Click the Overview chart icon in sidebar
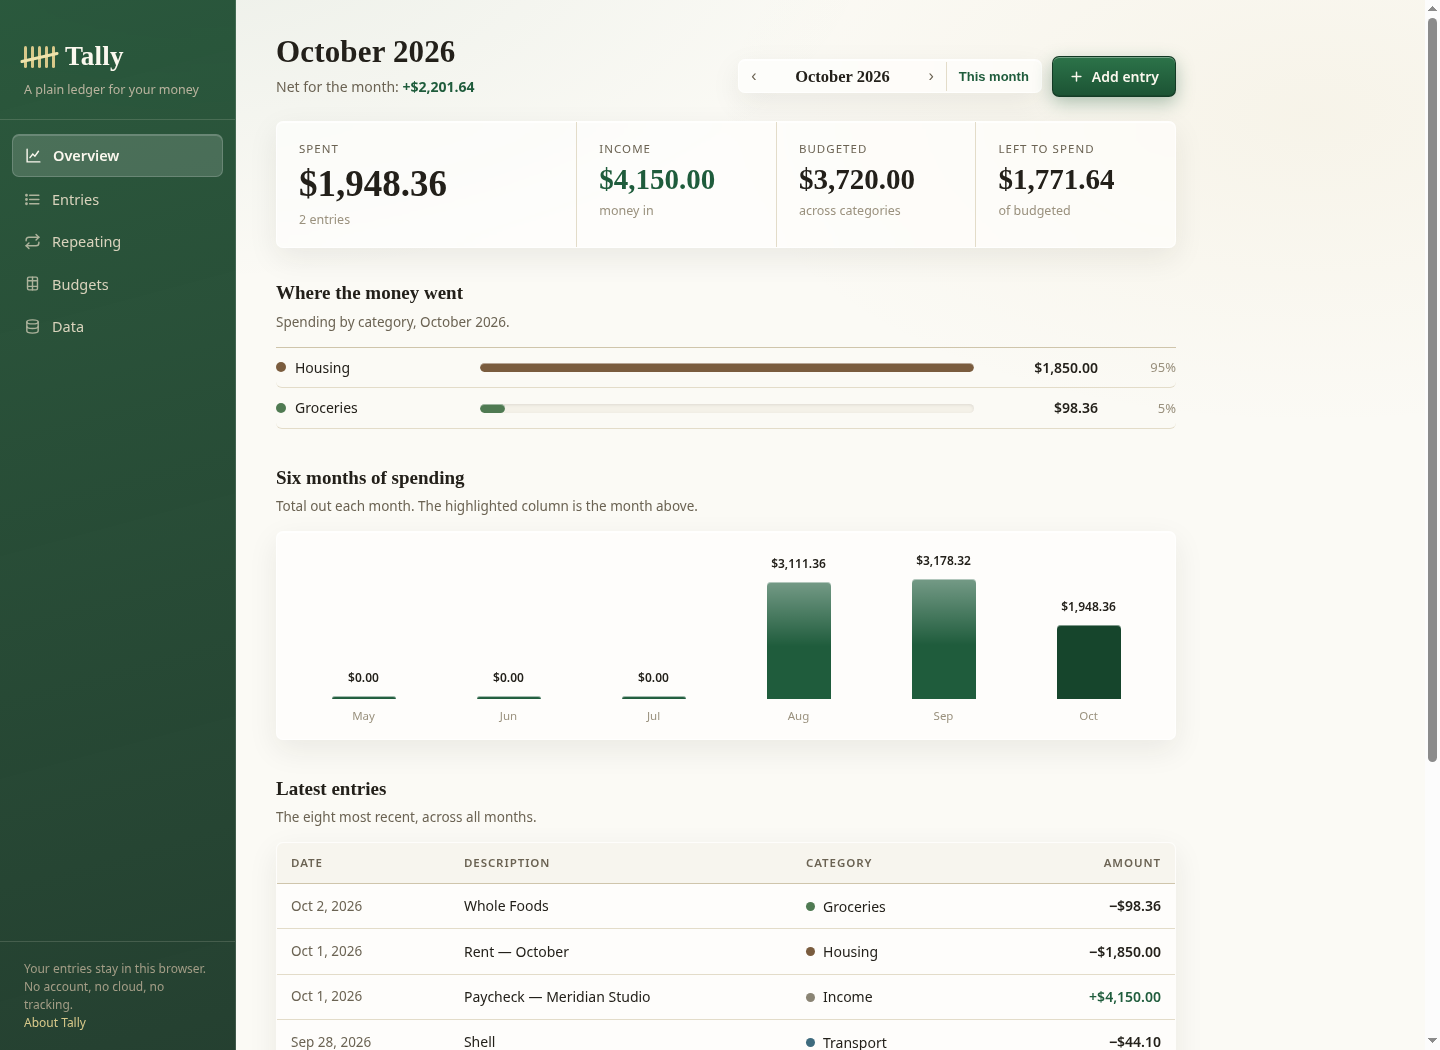 pos(33,156)
